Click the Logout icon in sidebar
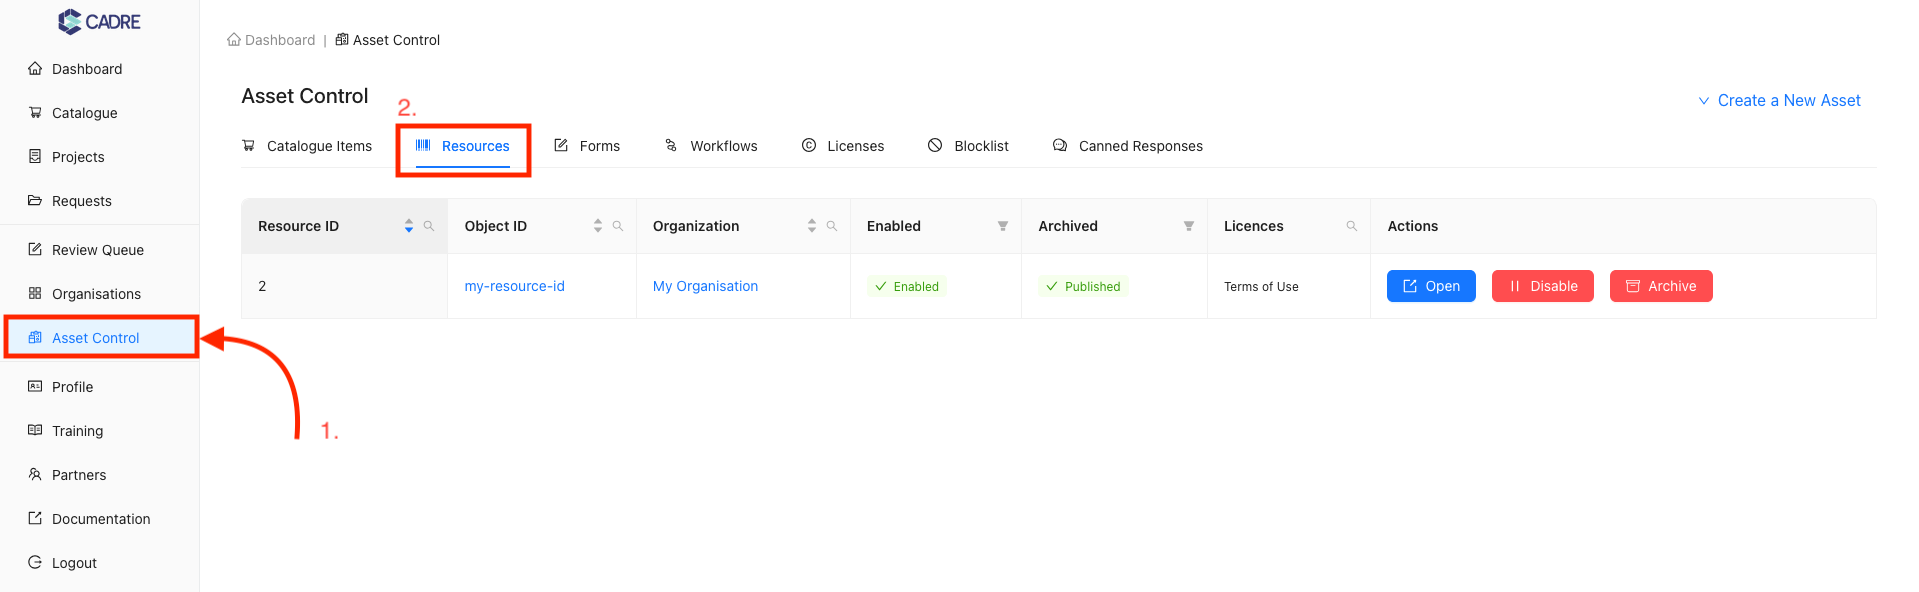 35,563
